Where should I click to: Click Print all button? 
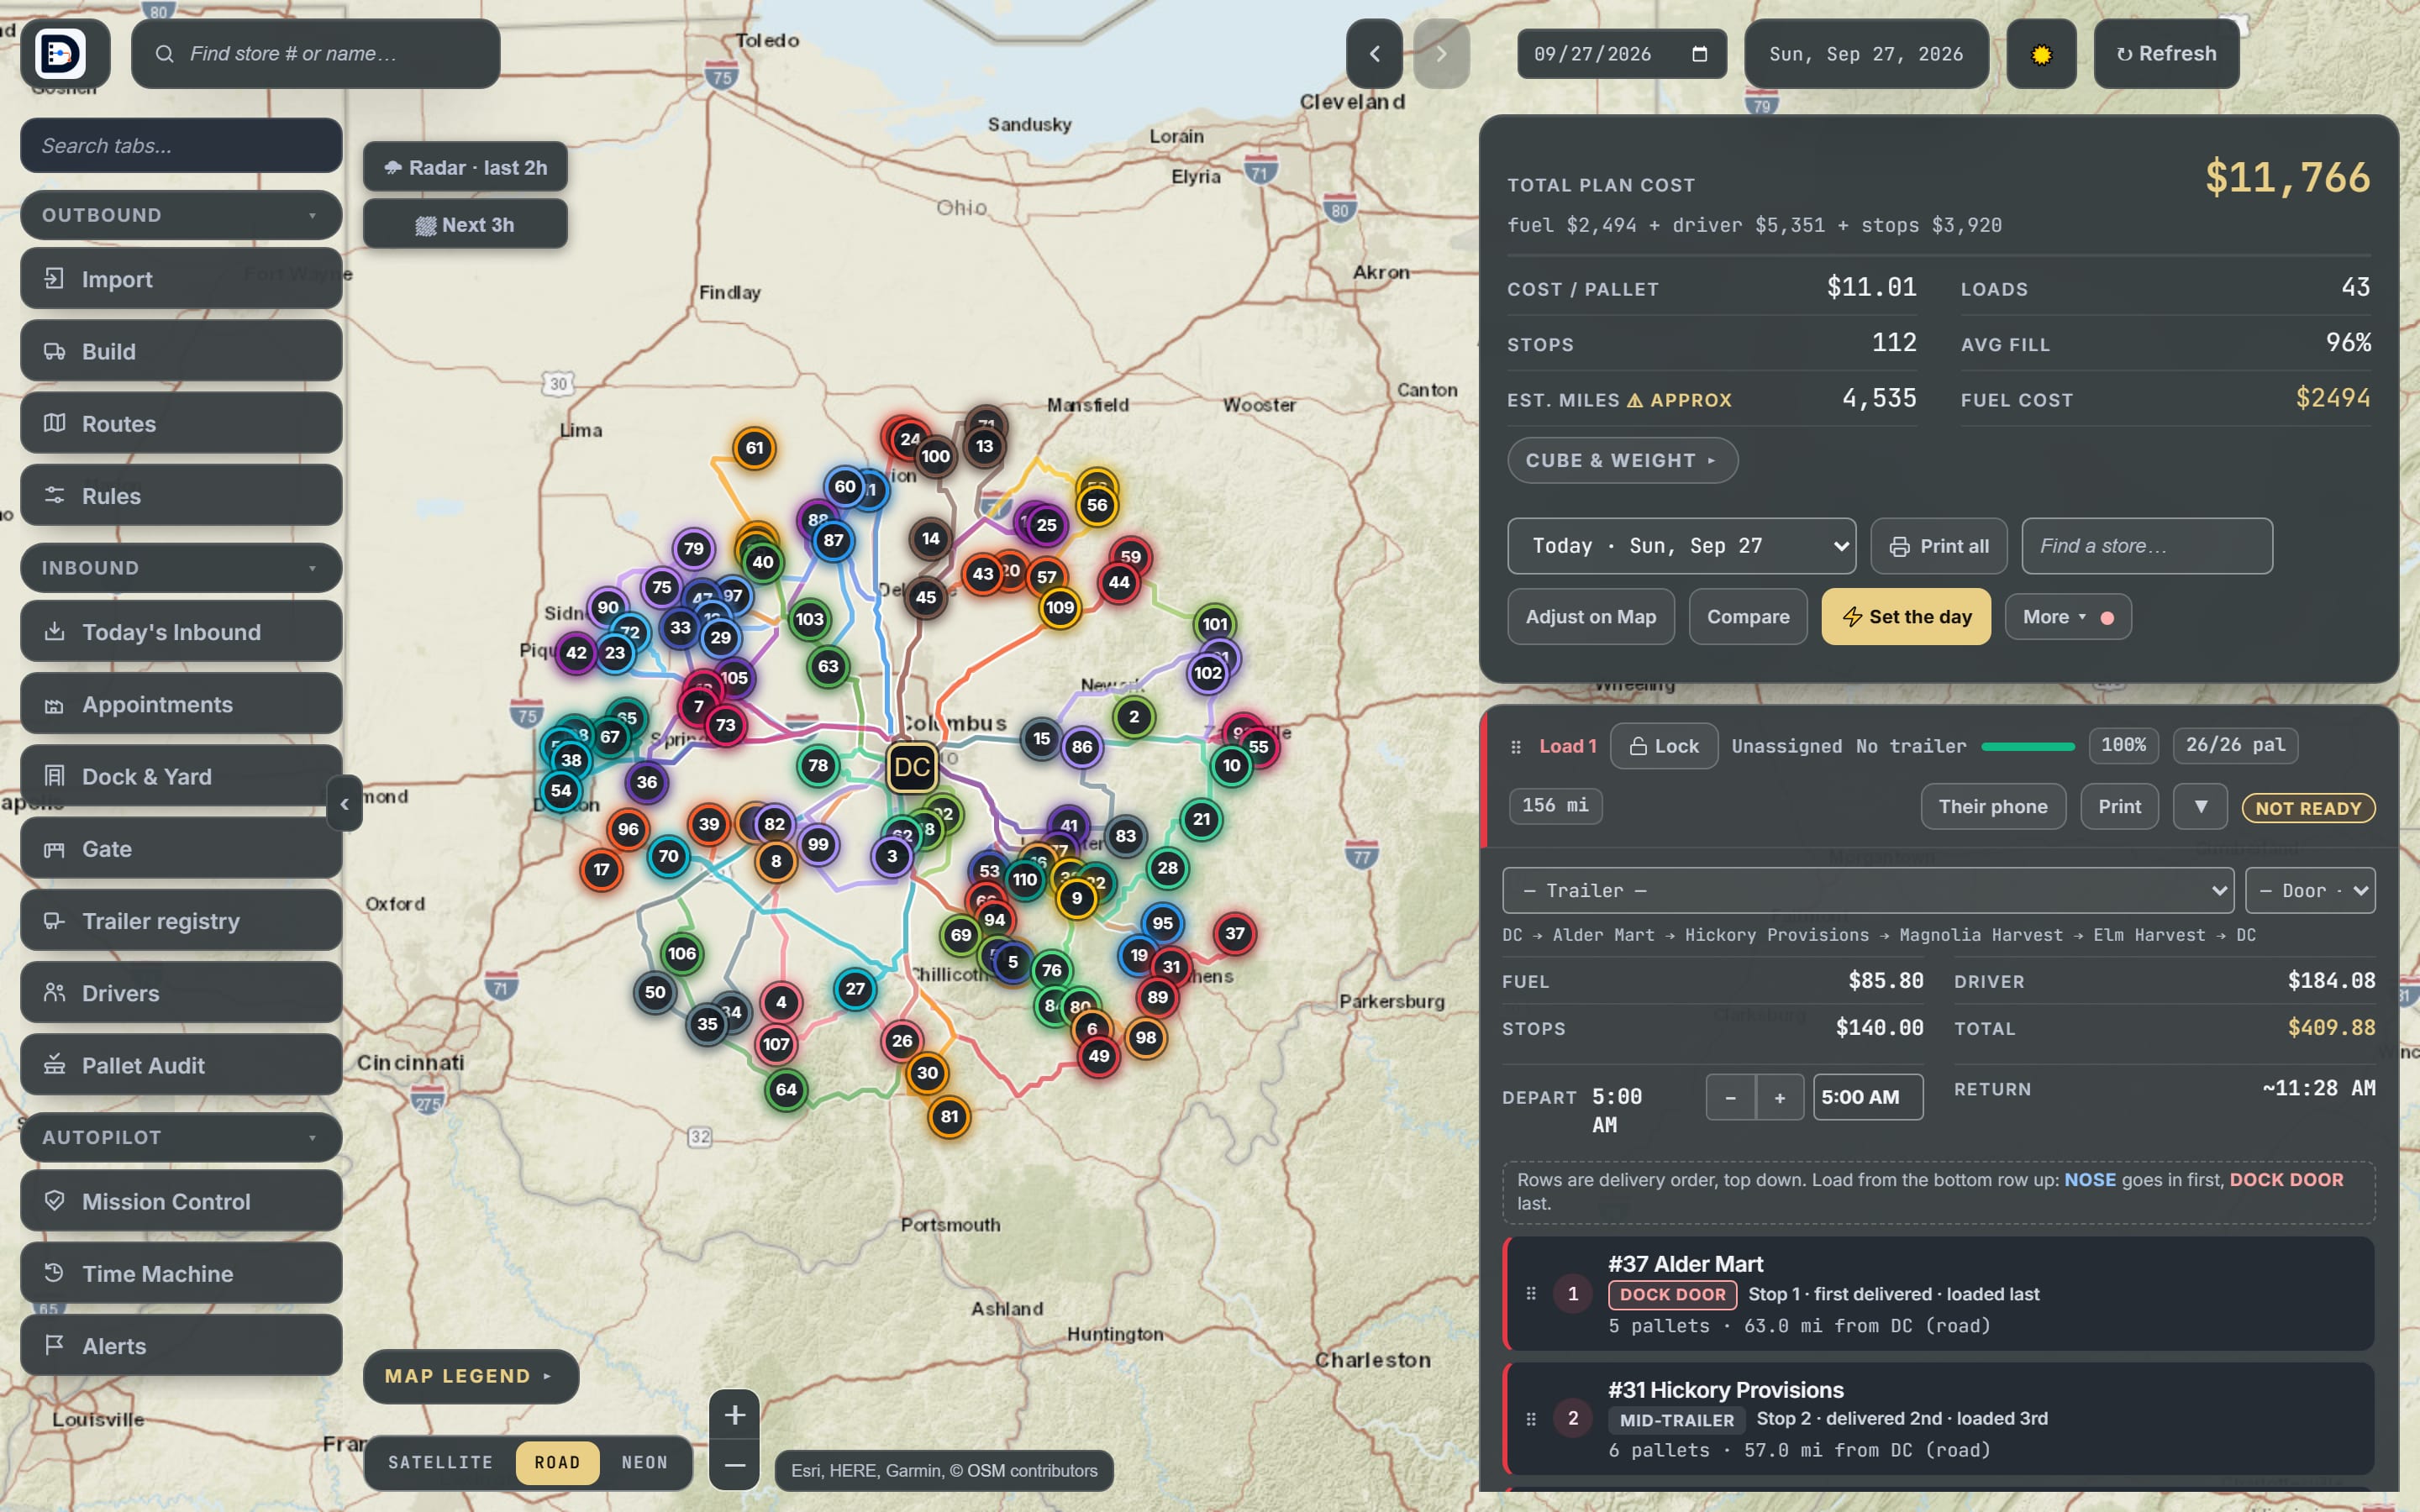click(1939, 546)
